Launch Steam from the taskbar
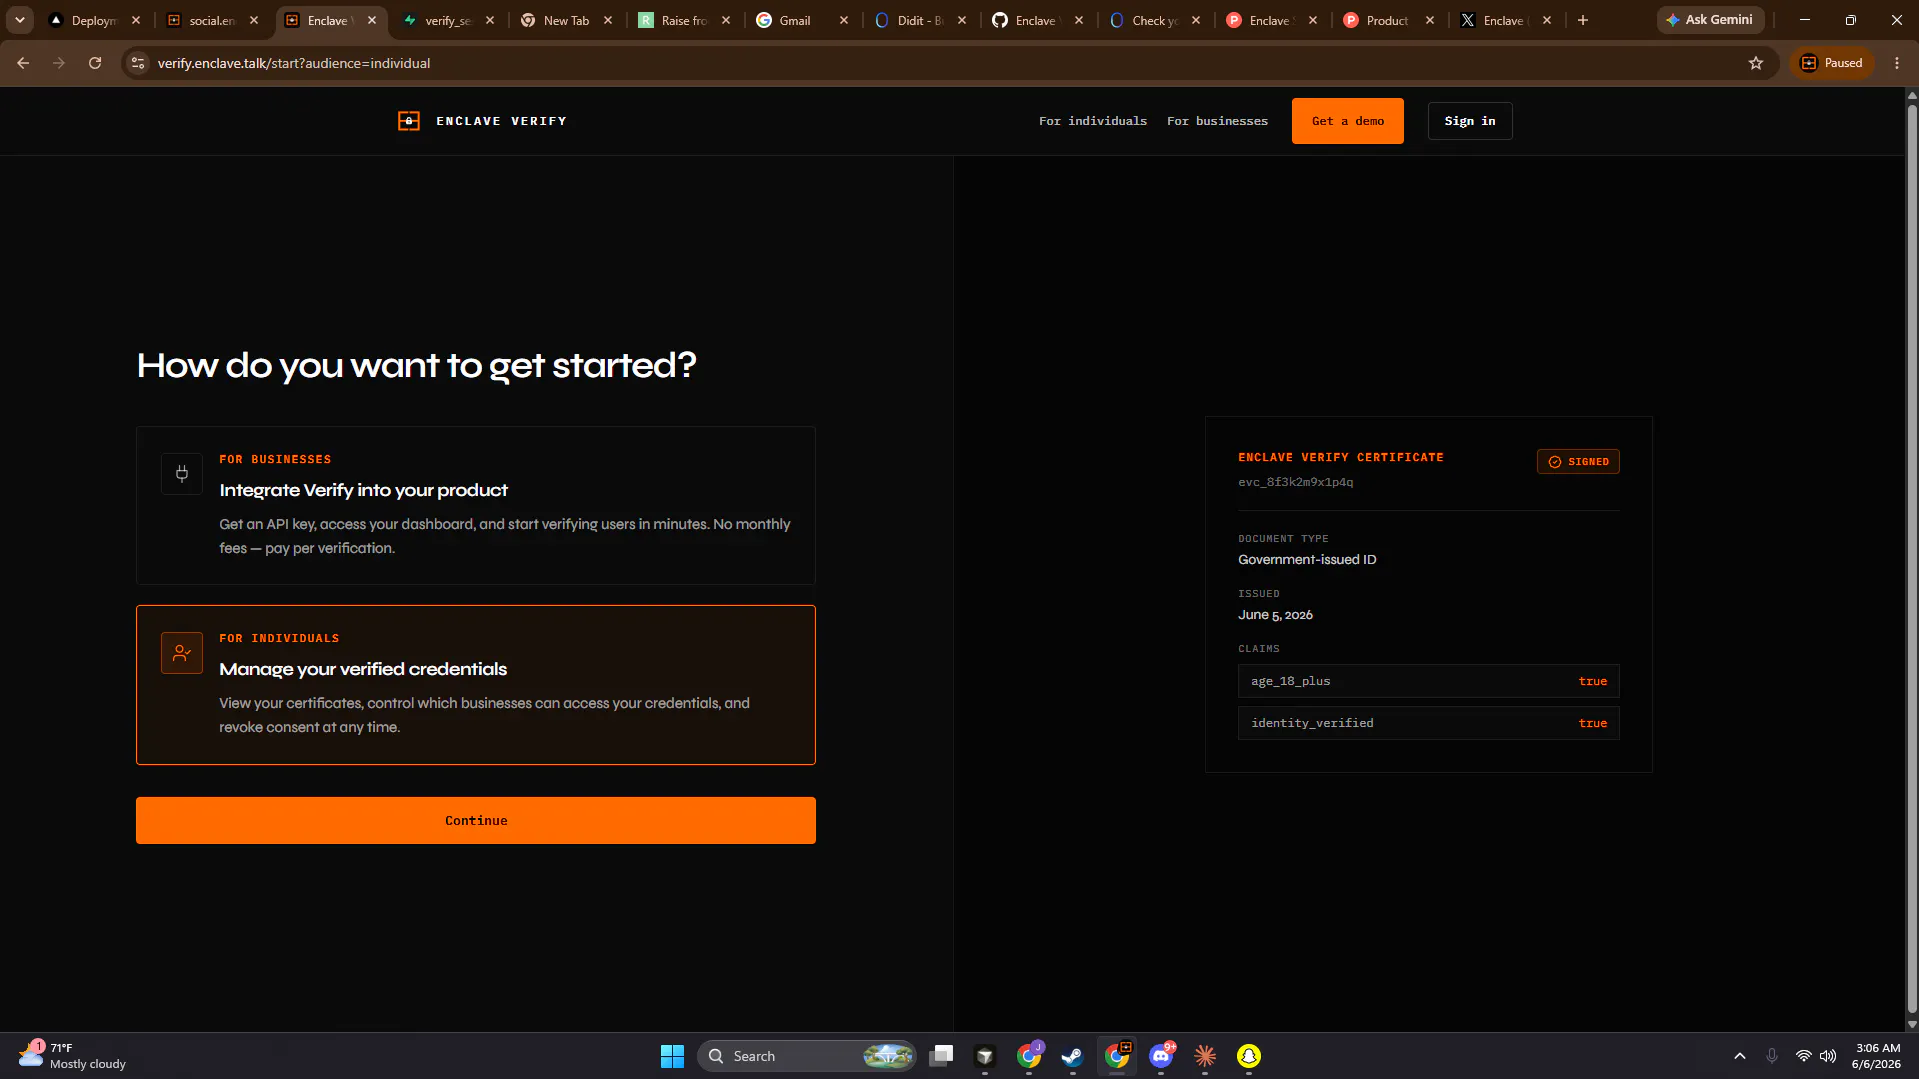The height and width of the screenshot is (1079, 1919). click(1073, 1056)
